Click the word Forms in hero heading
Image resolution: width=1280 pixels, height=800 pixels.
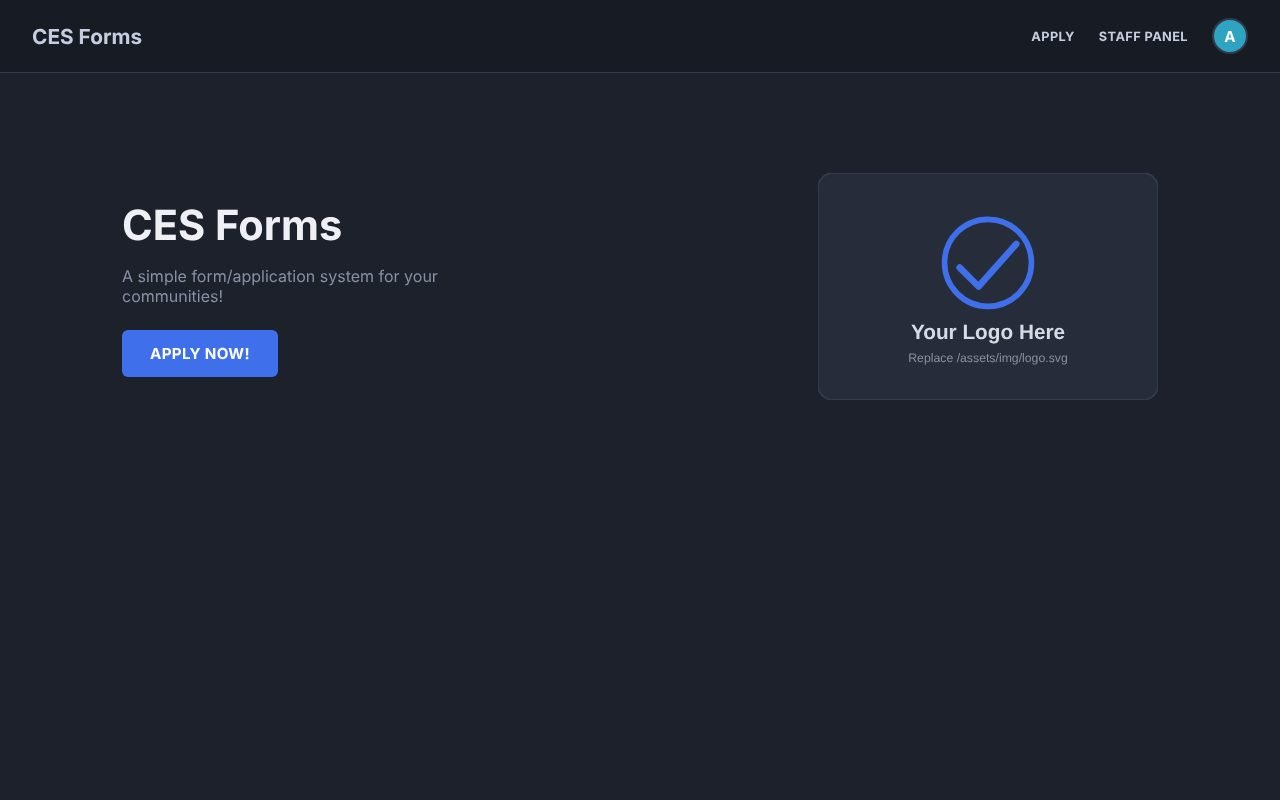[278, 225]
